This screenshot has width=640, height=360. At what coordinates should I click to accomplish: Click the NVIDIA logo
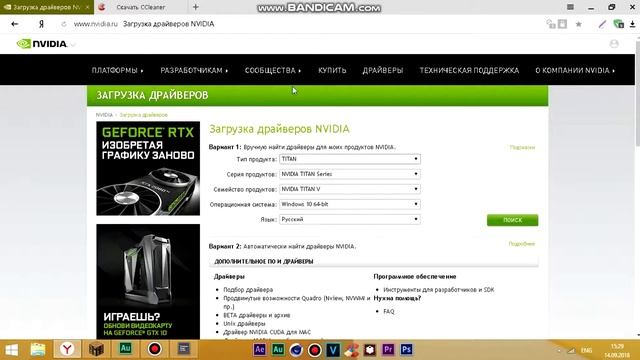(42, 44)
